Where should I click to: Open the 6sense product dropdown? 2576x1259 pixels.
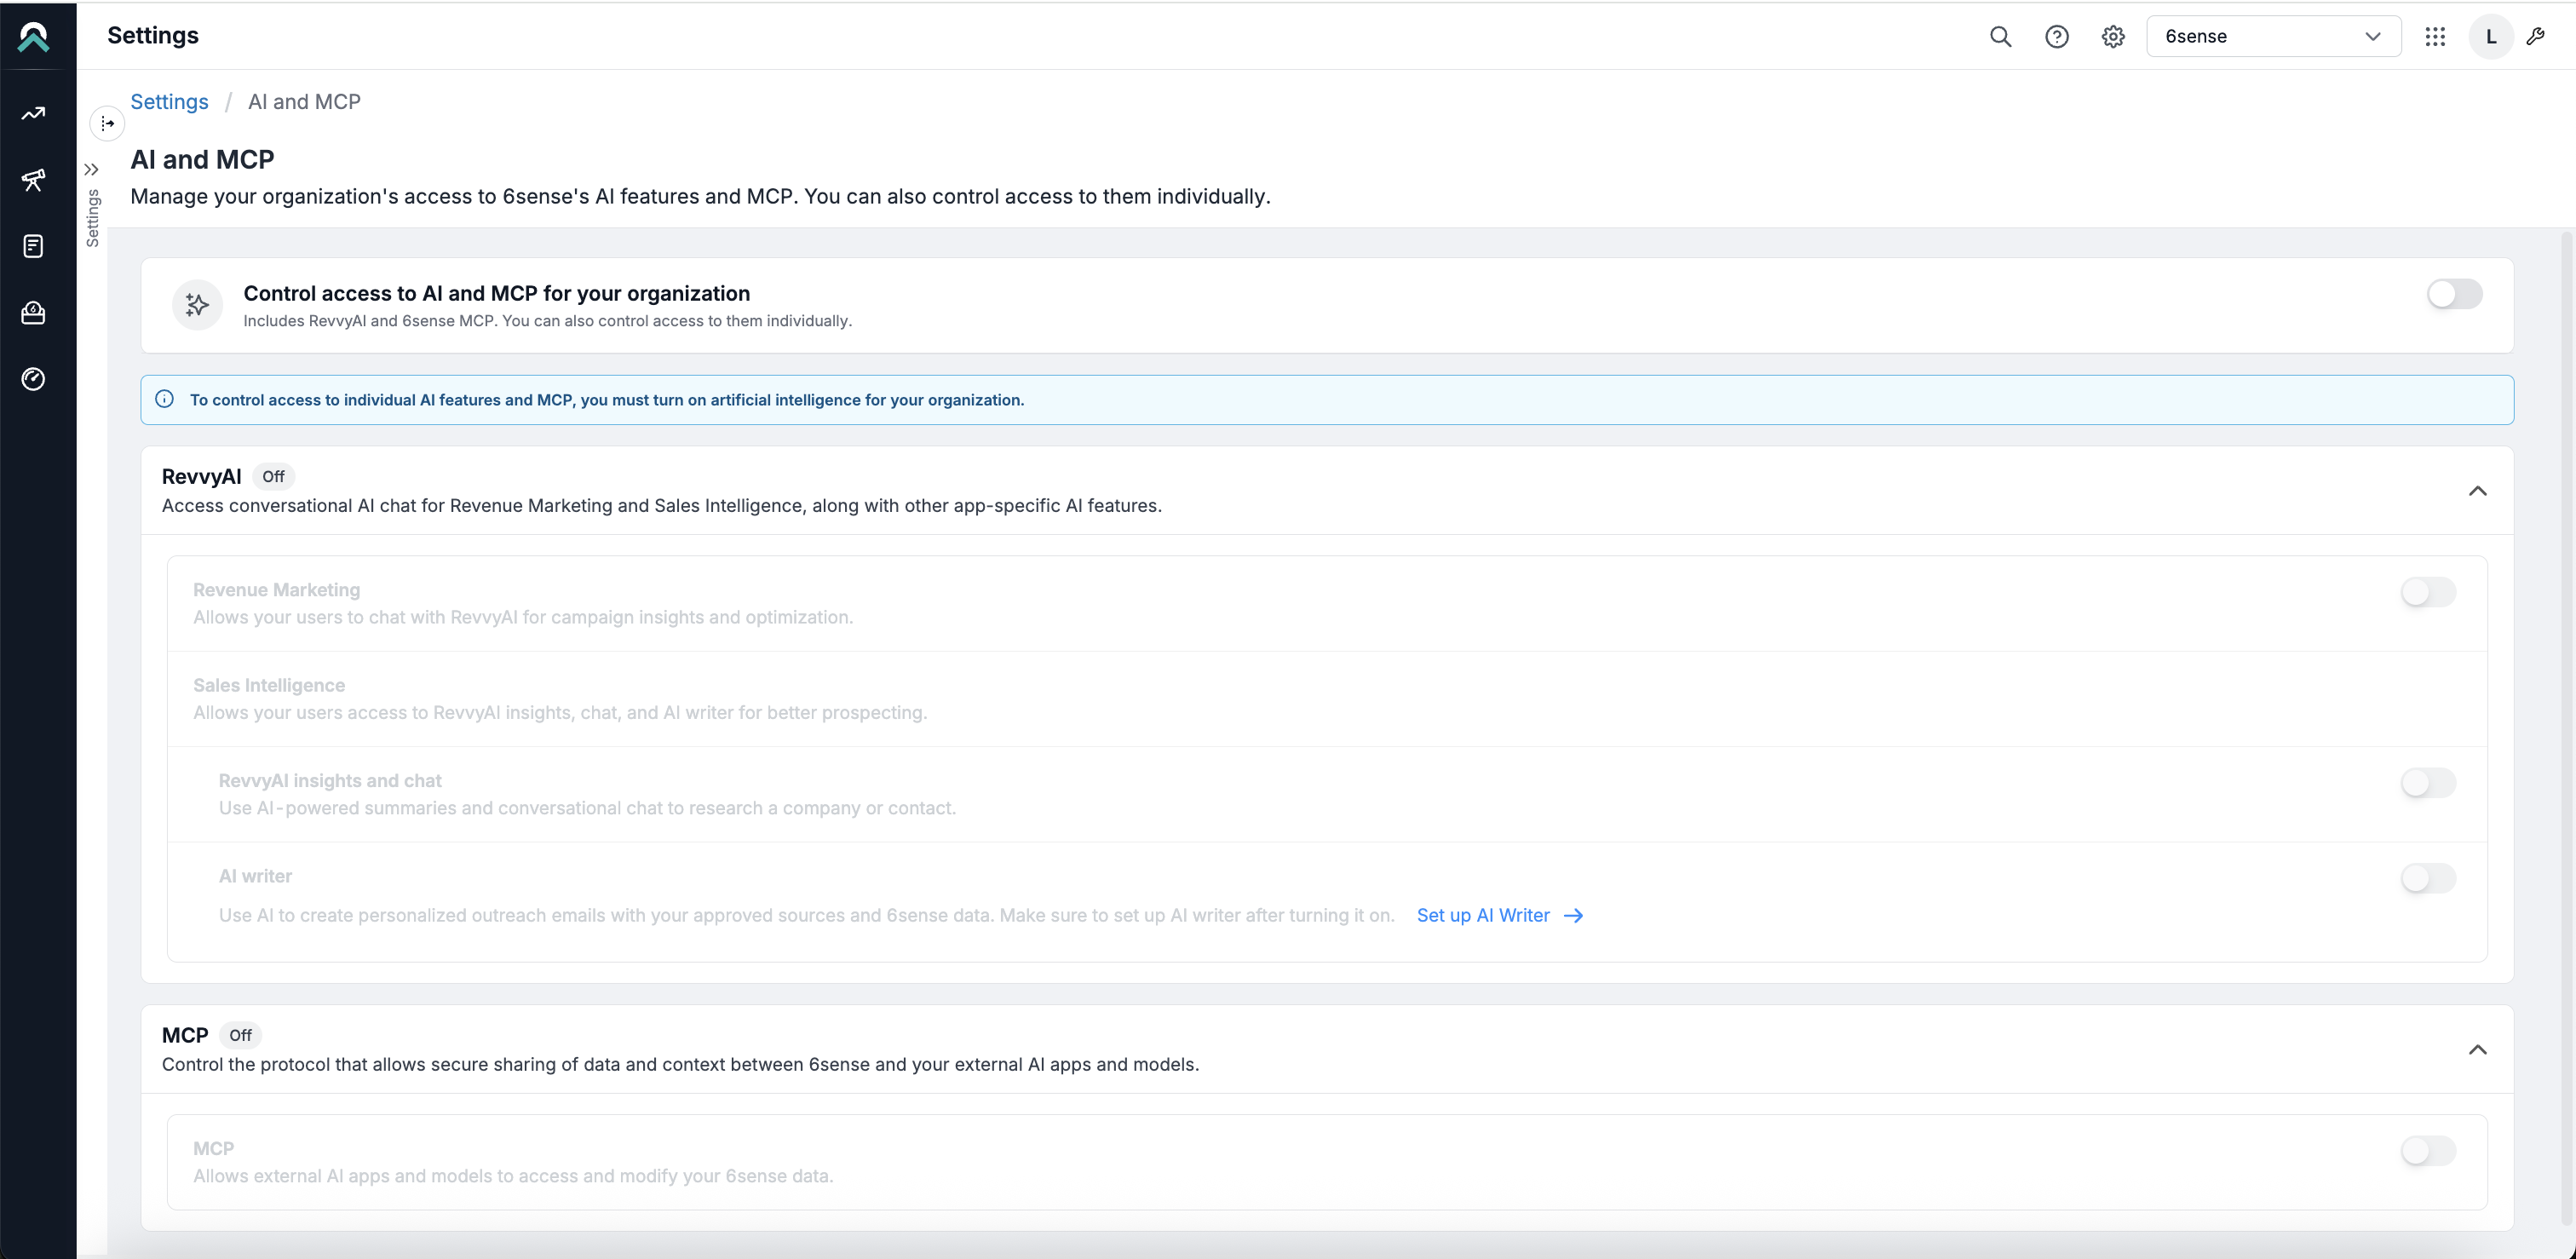2273,36
